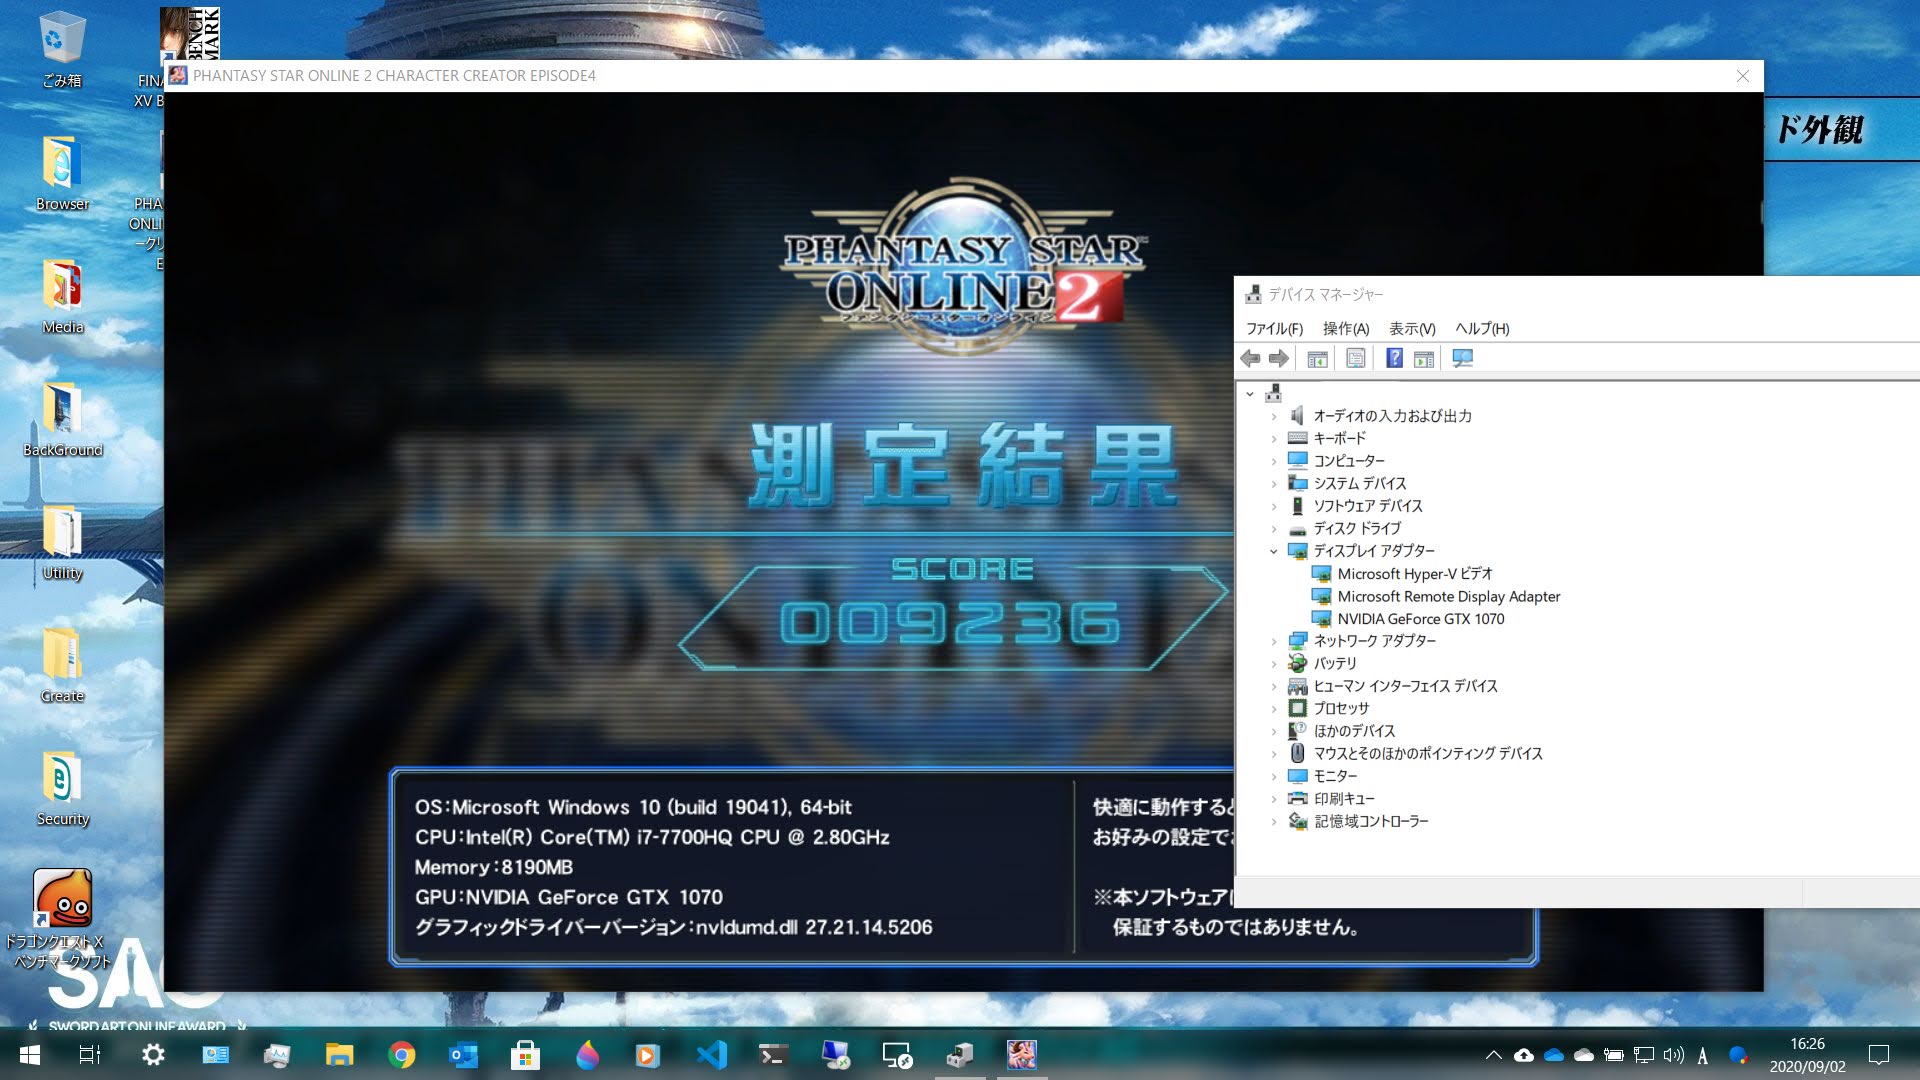Navigate forward with the Device Manager forward arrow
The image size is (1920, 1080).
pyautogui.click(x=1277, y=357)
